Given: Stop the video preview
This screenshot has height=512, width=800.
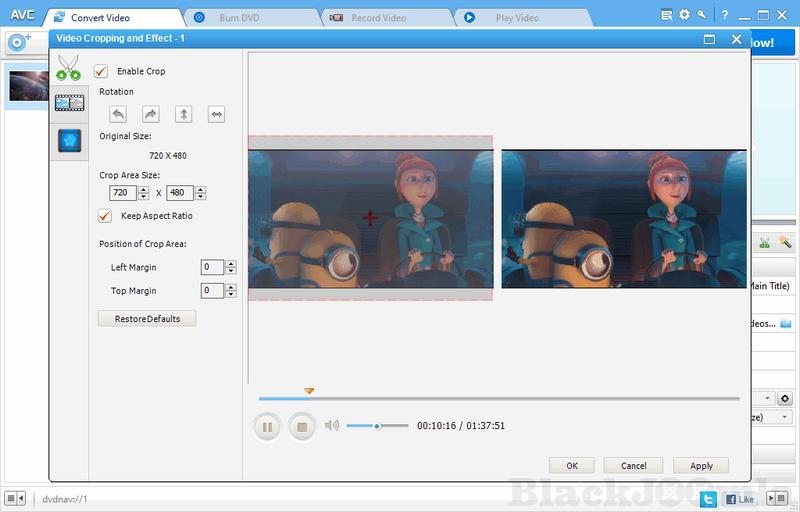Looking at the screenshot, I should click(302, 427).
